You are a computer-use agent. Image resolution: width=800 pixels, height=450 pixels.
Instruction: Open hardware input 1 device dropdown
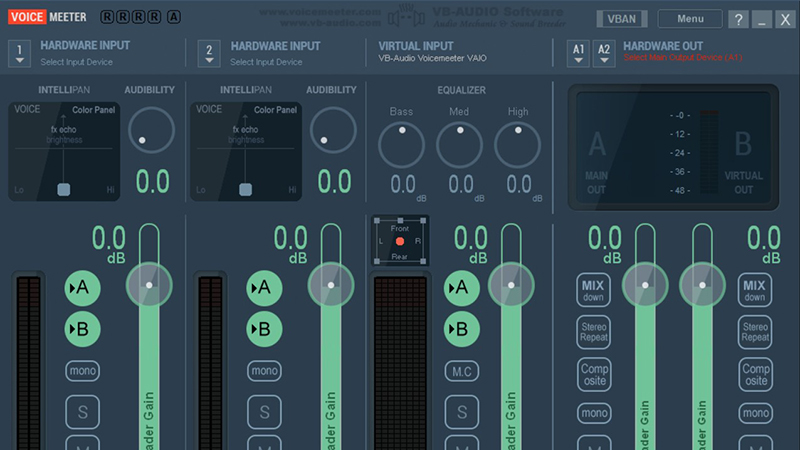tap(19, 54)
